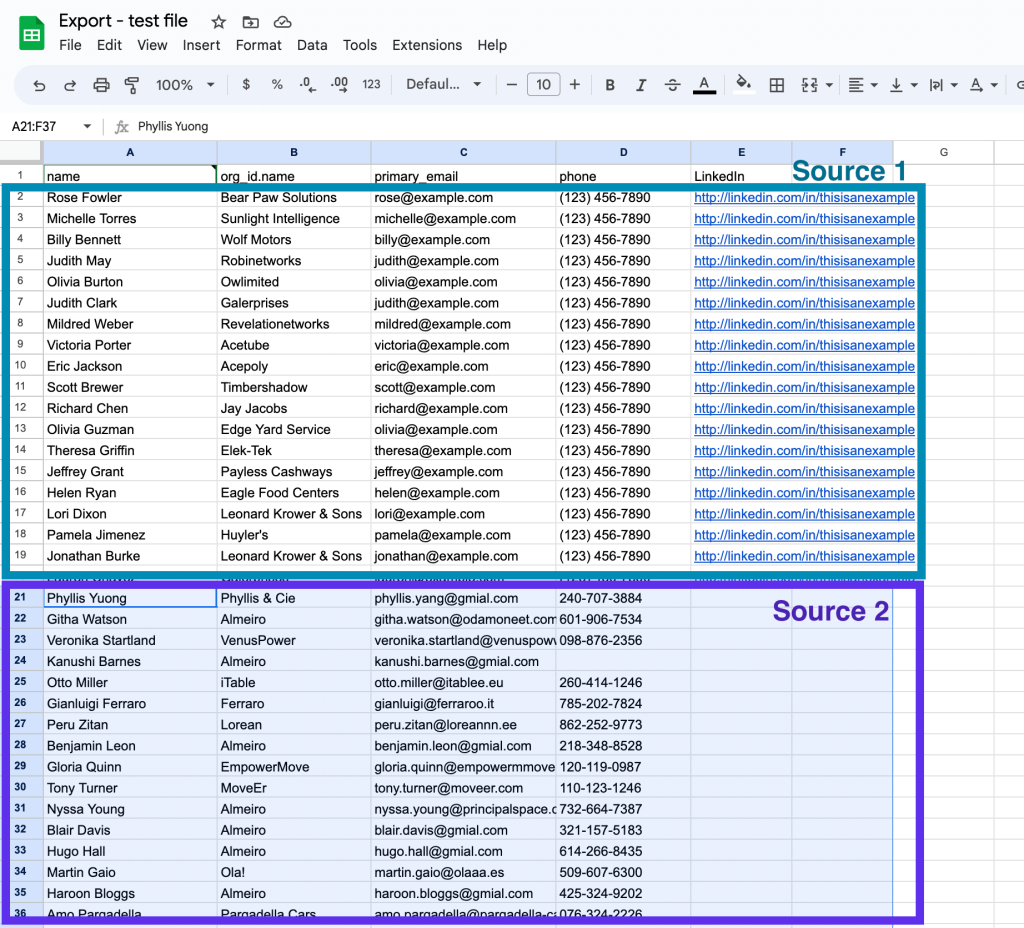1024x928 pixels.
Task: Toggle strikethrough formatting
Action: pos(672,85)
